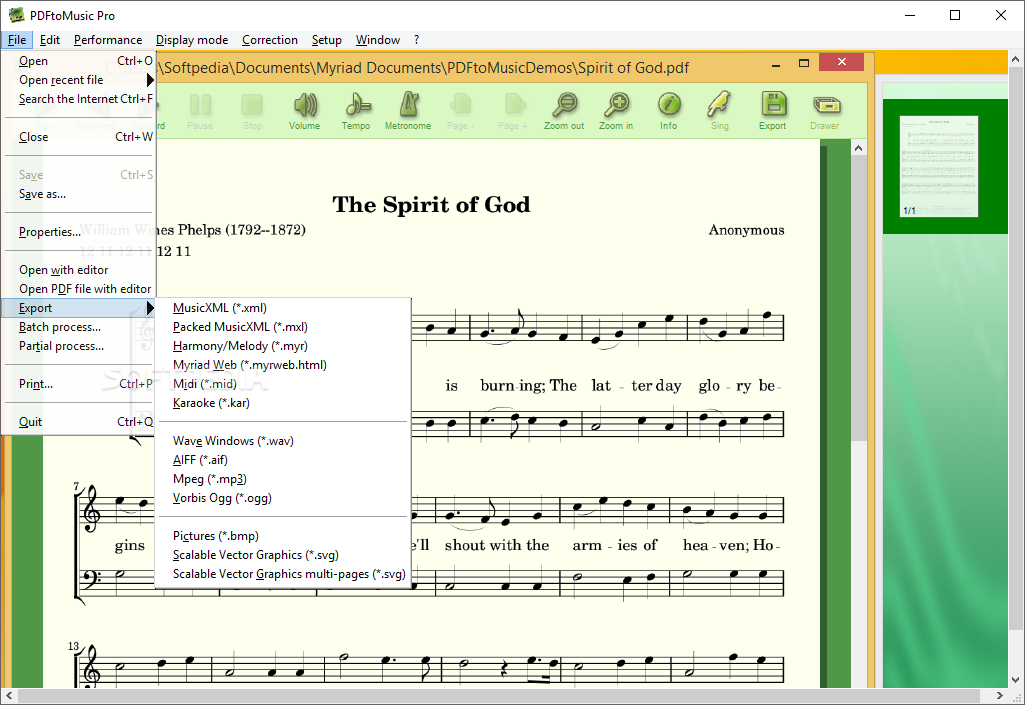Click the Page + icon
The image size is (1025, 705).
click(x=514, y=105)
